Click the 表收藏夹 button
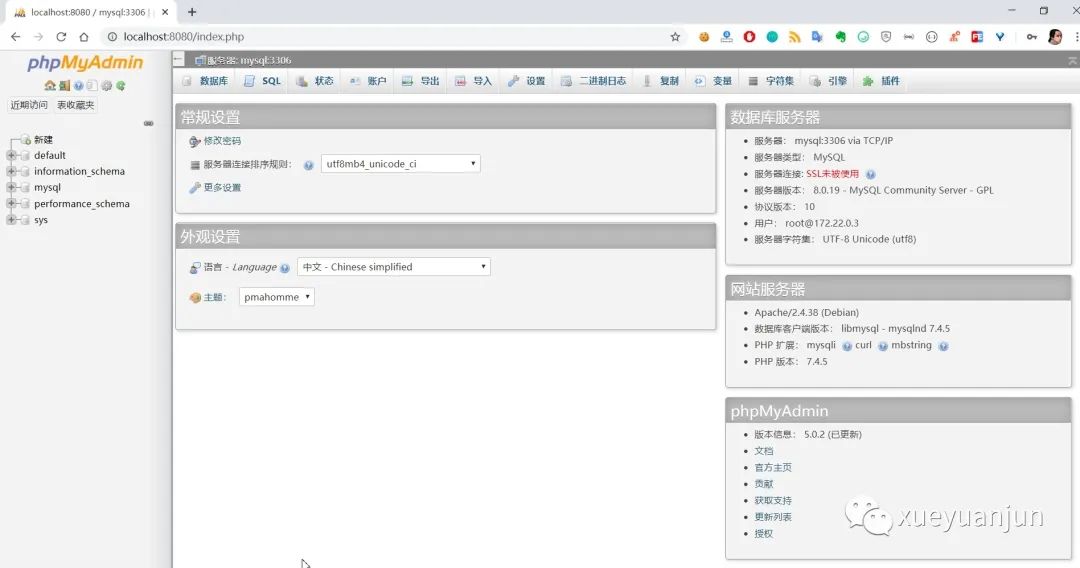Screen dimensions: 1080x568 pos(76,105)
